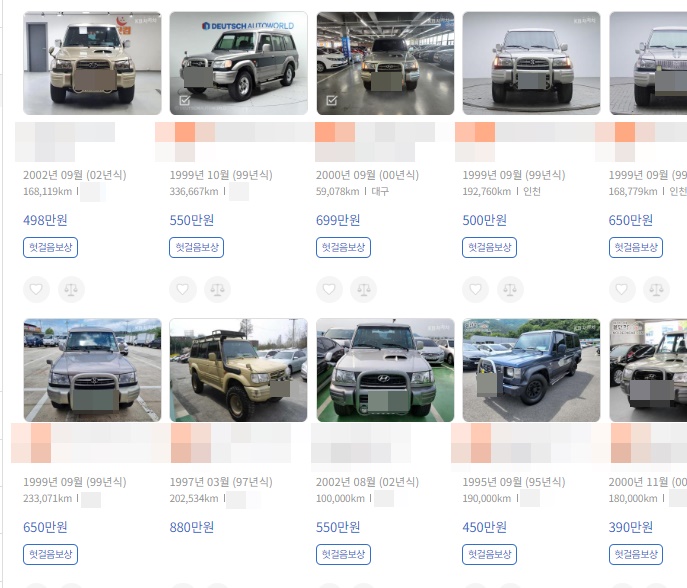This screenshot has width=687, height=588.
Task: Add 192,760km car to comparison
Action: coord(510,289)
